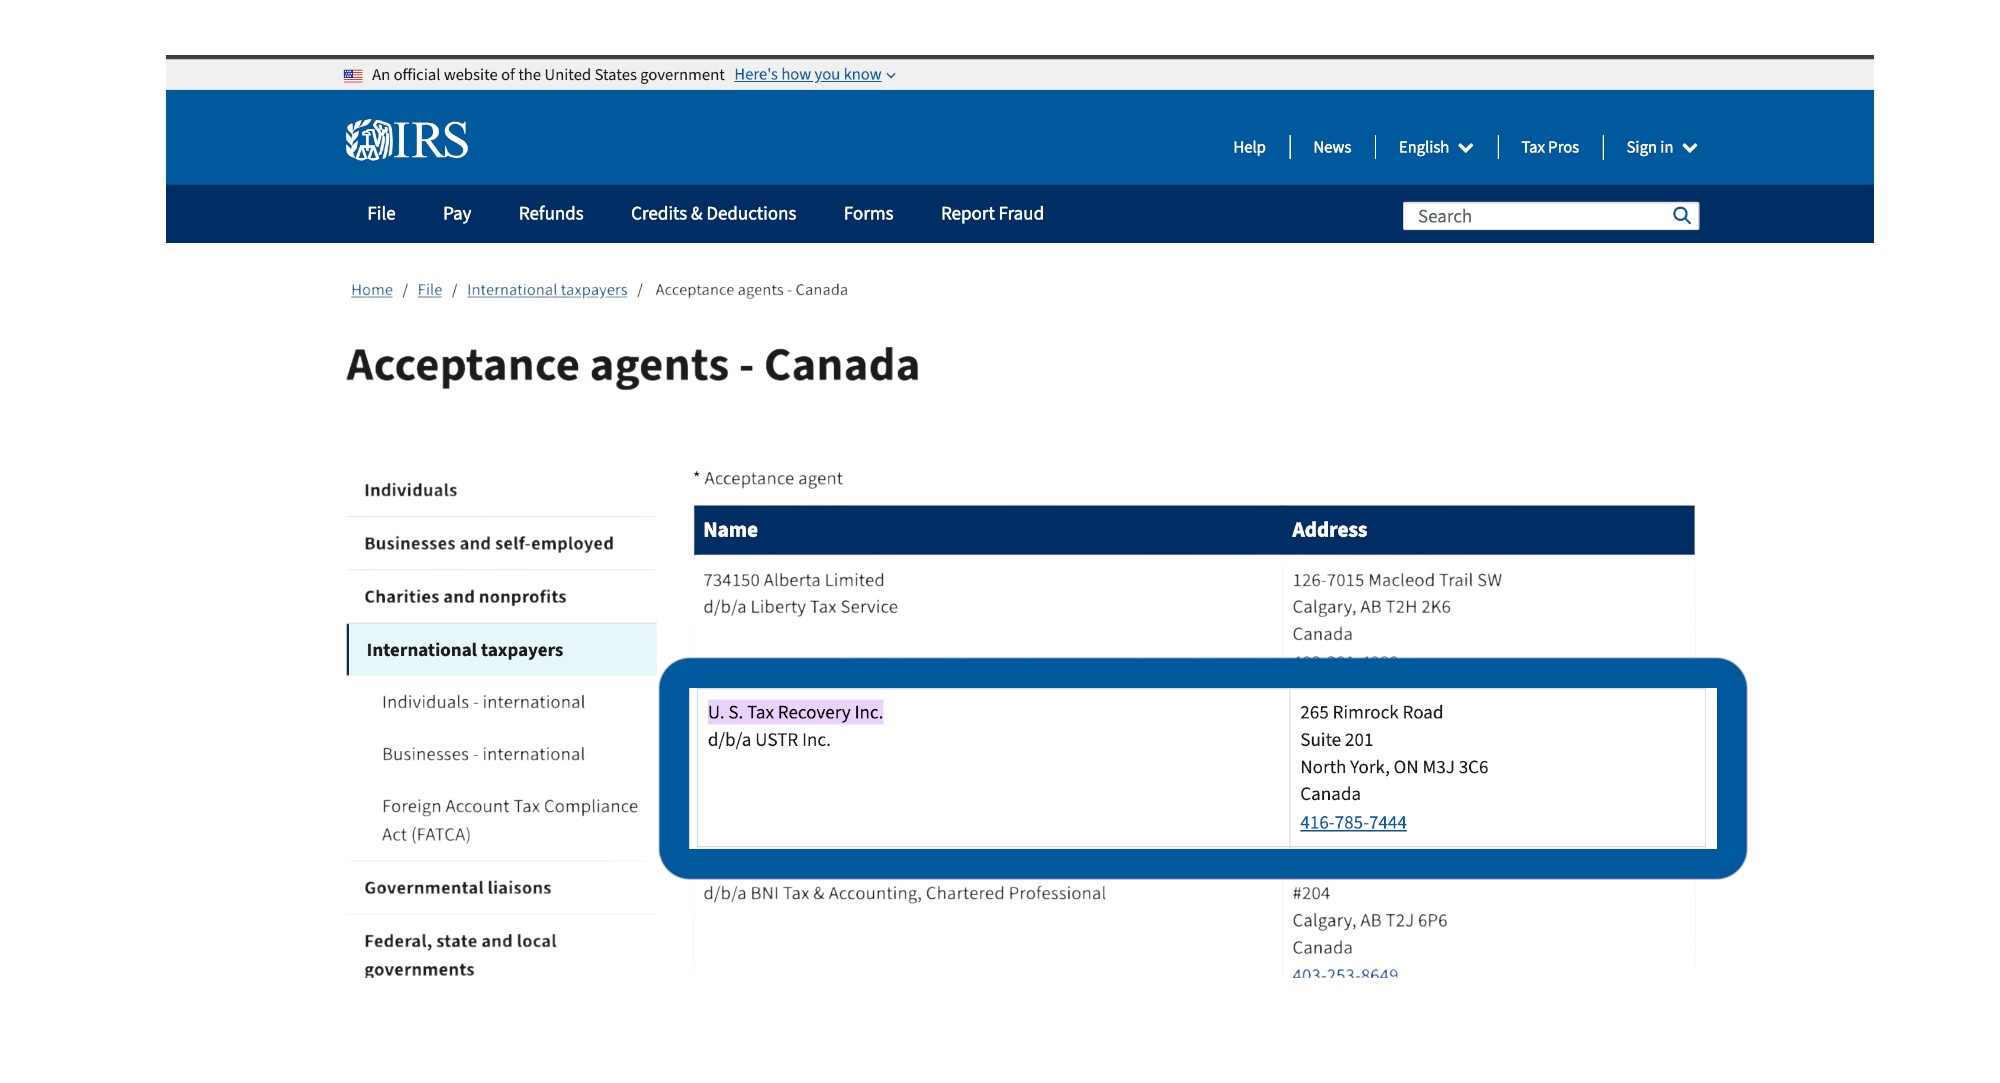Expand "Here's how you know" chevron
Viewport: 2000px width, 1083px height.
[891, 76]
